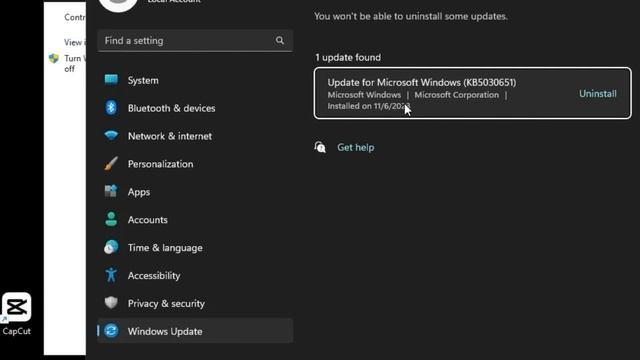Click the Network wifi icon
The width and height of the screenshot is (640, 360).
click(x=111, y=135)
